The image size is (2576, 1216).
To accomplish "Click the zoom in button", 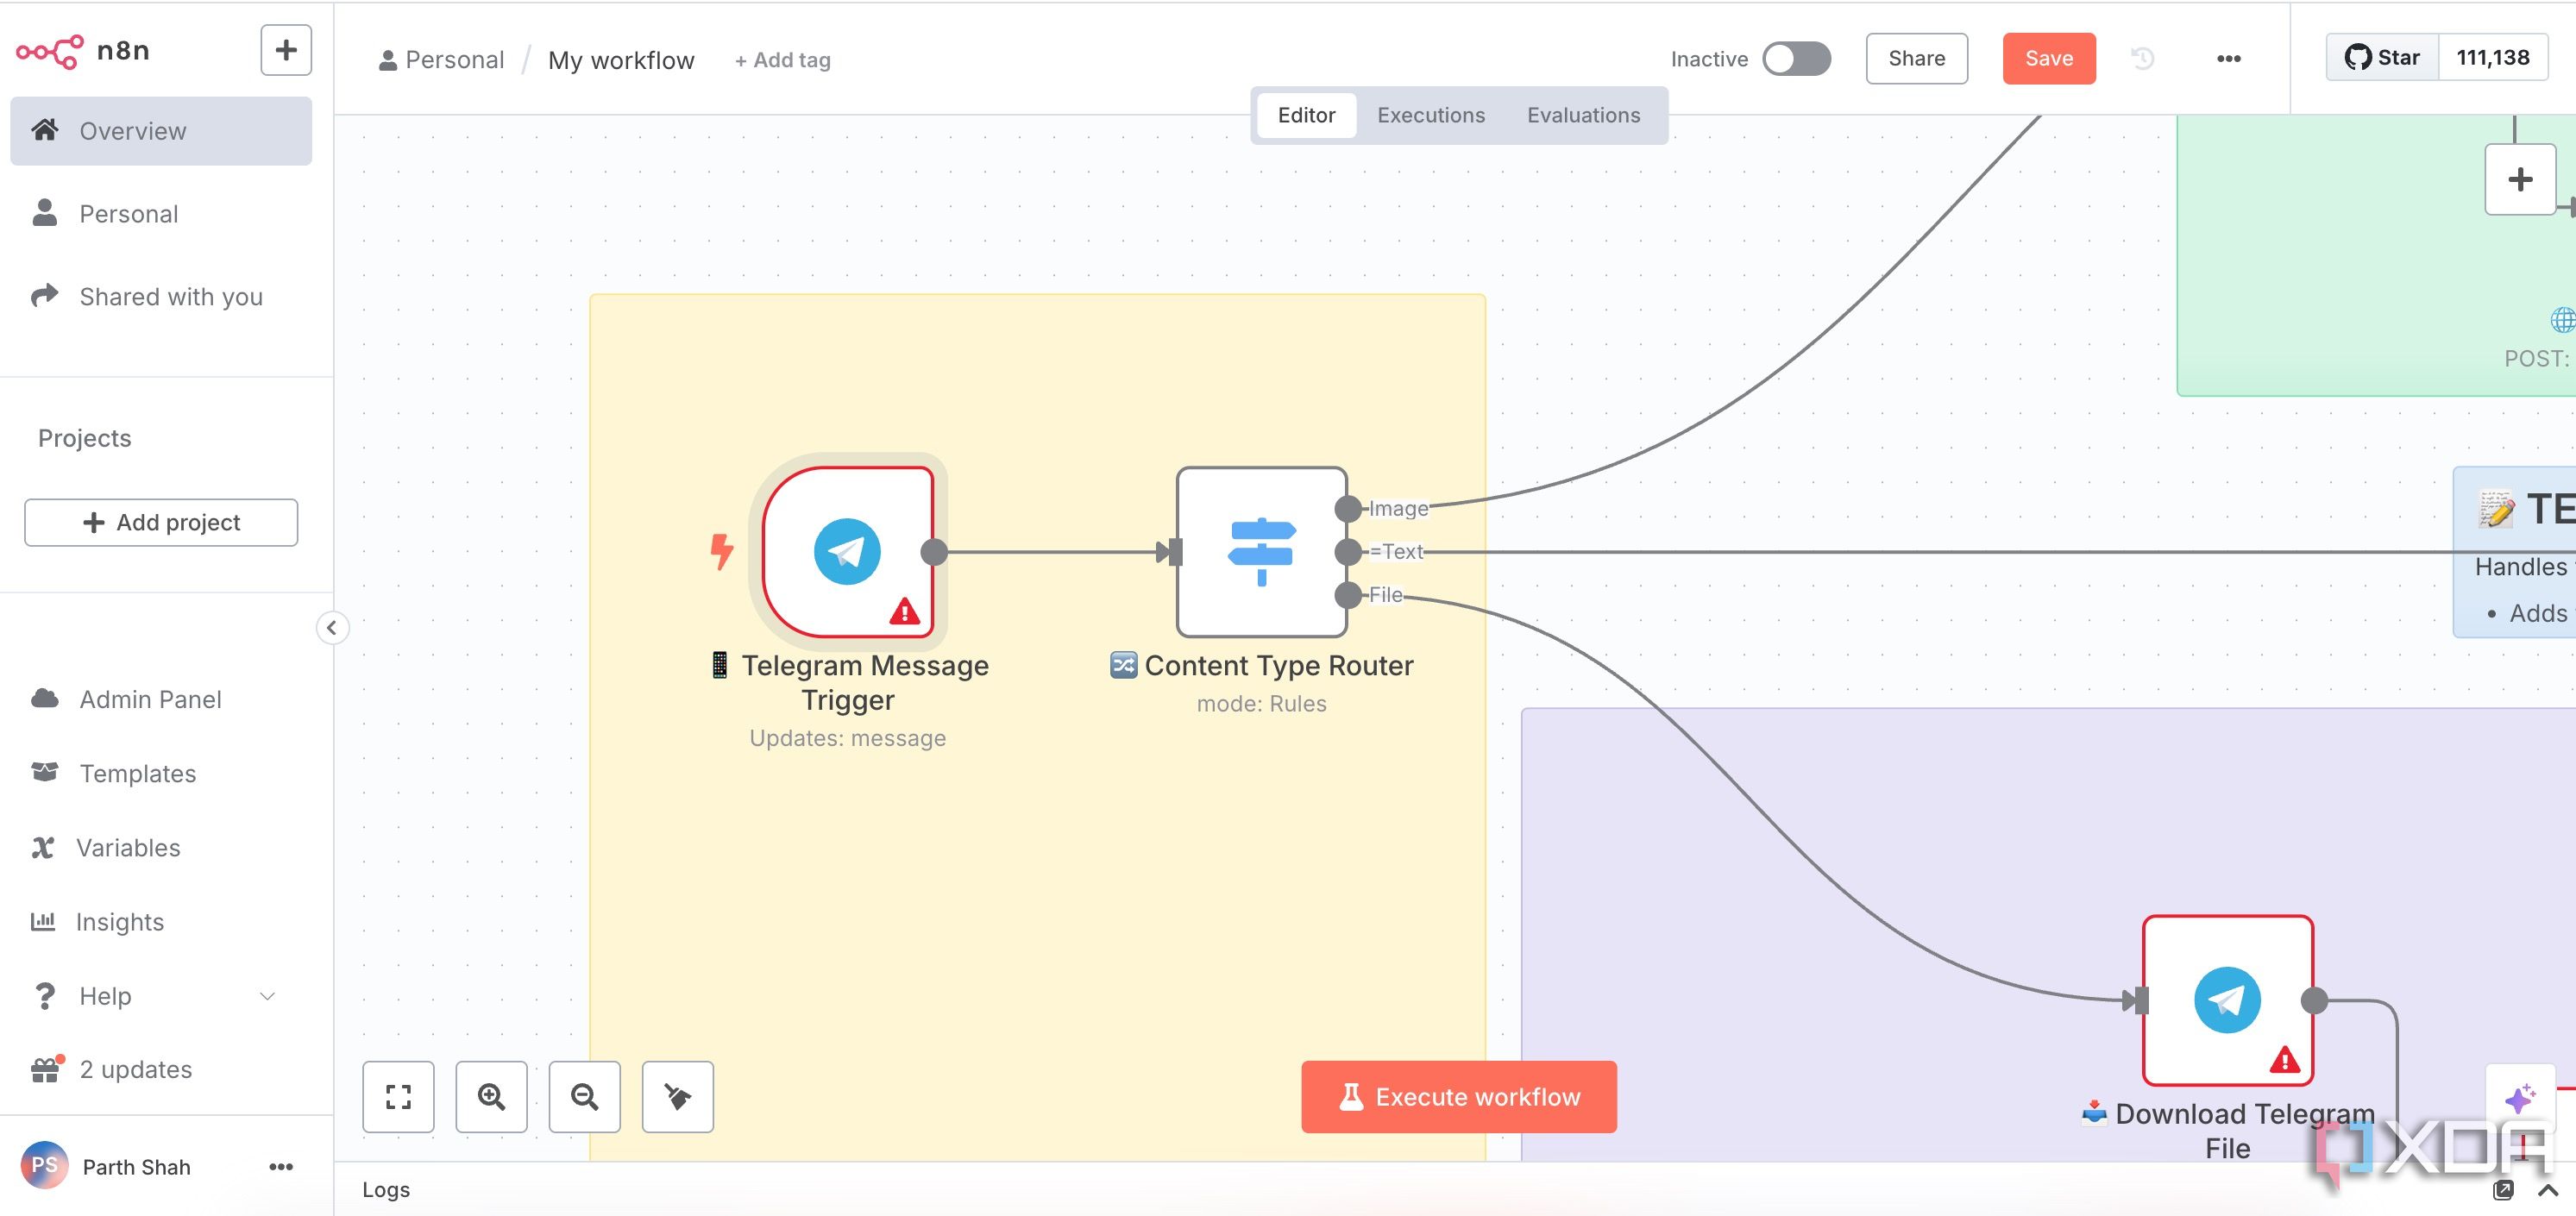I will pos(491,1097).
